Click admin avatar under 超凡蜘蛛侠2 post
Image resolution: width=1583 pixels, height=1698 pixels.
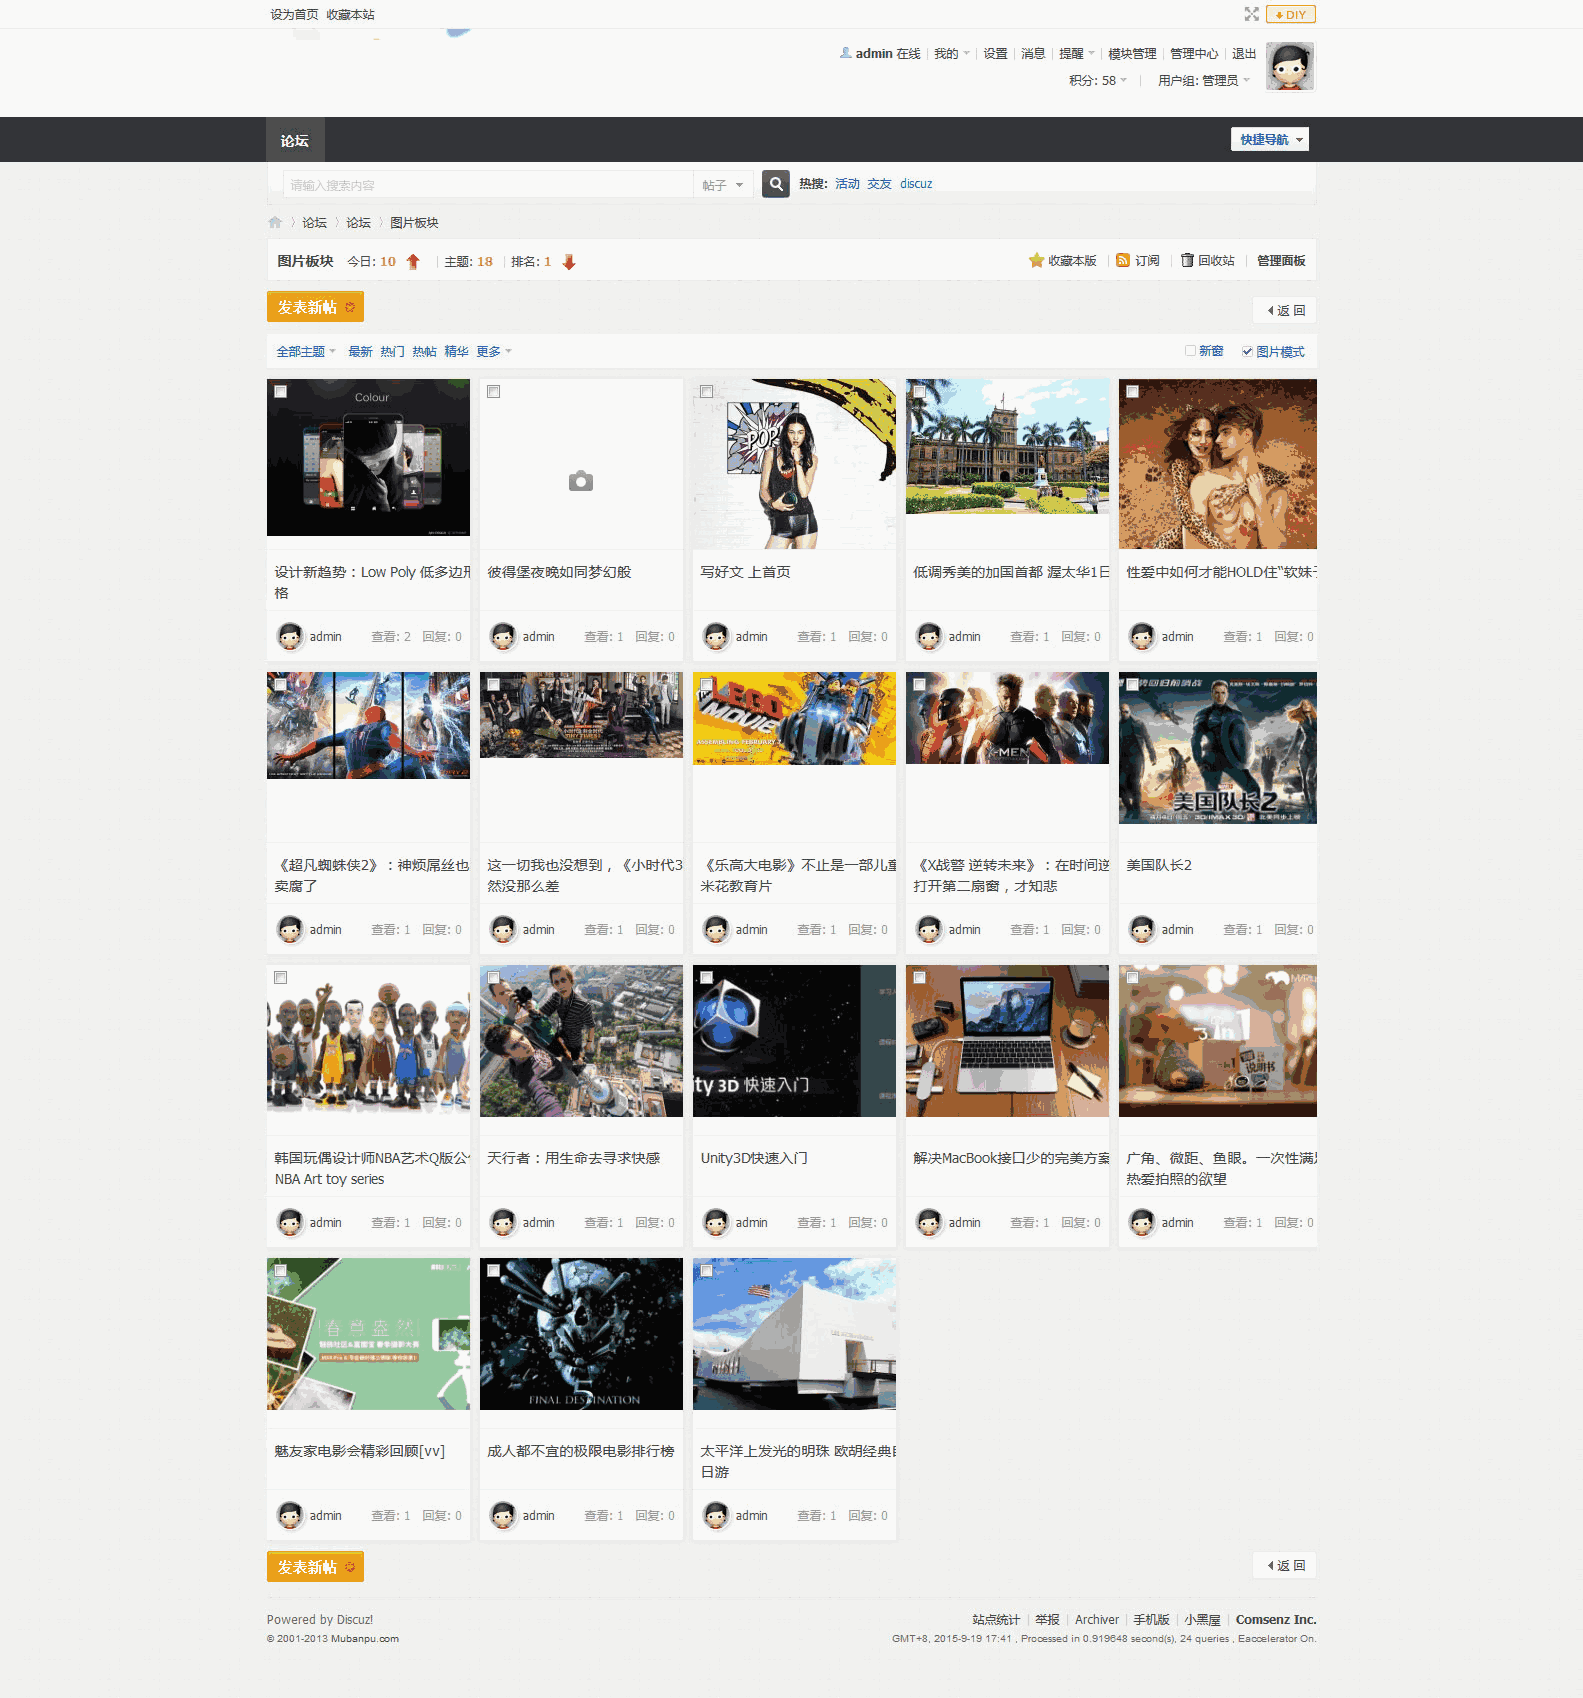tap(290, 929)
